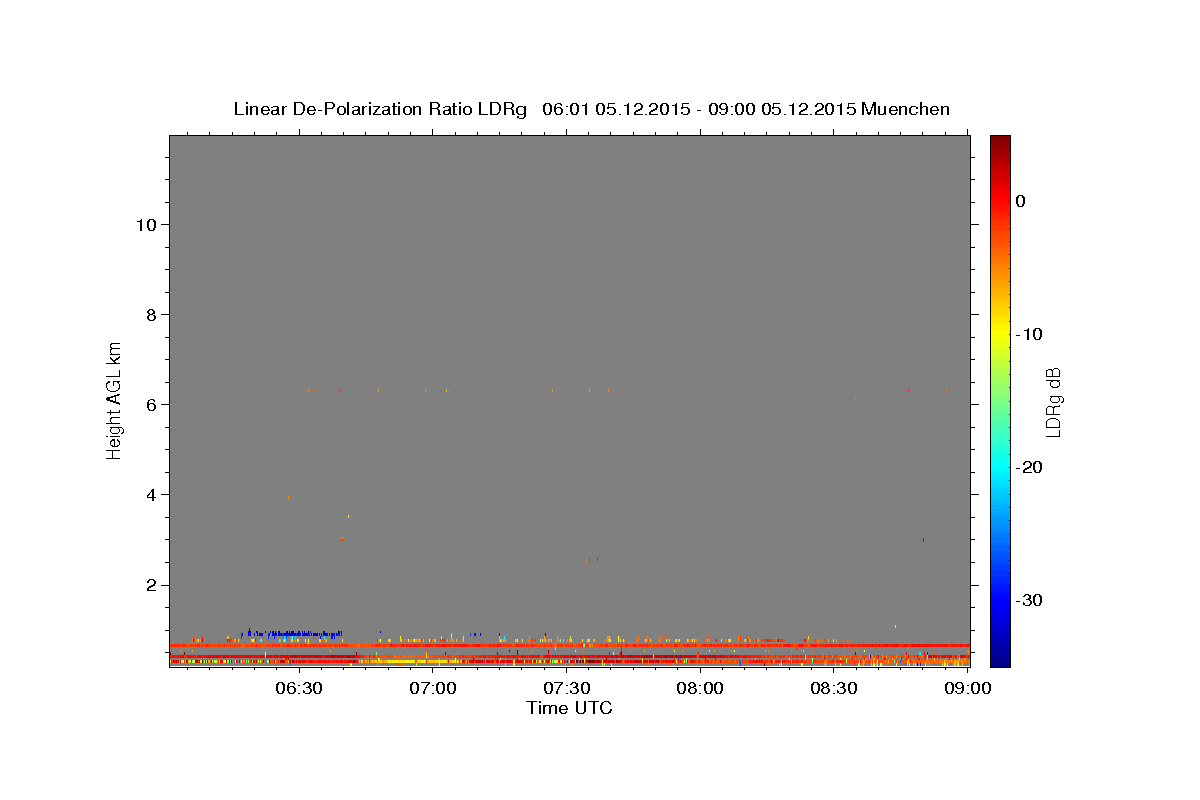Click the colorbar value label -30
1200x800 pixels.
point(1029,600)
